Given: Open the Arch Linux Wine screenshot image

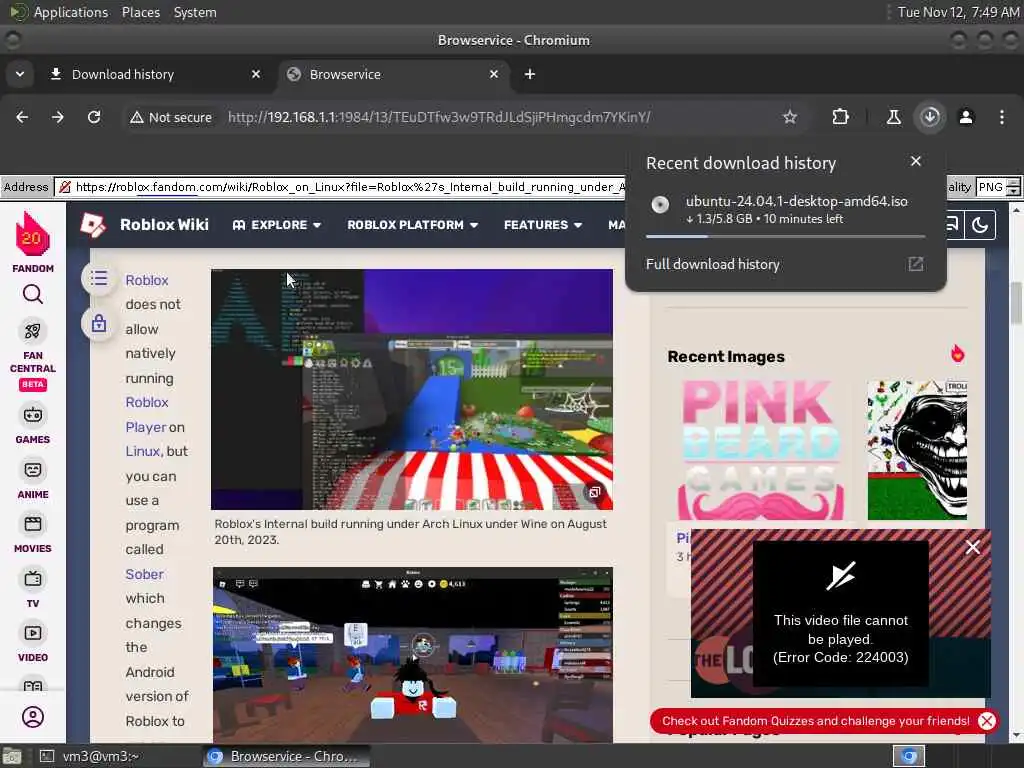Looking at the screenshot, I should point(412,389).
